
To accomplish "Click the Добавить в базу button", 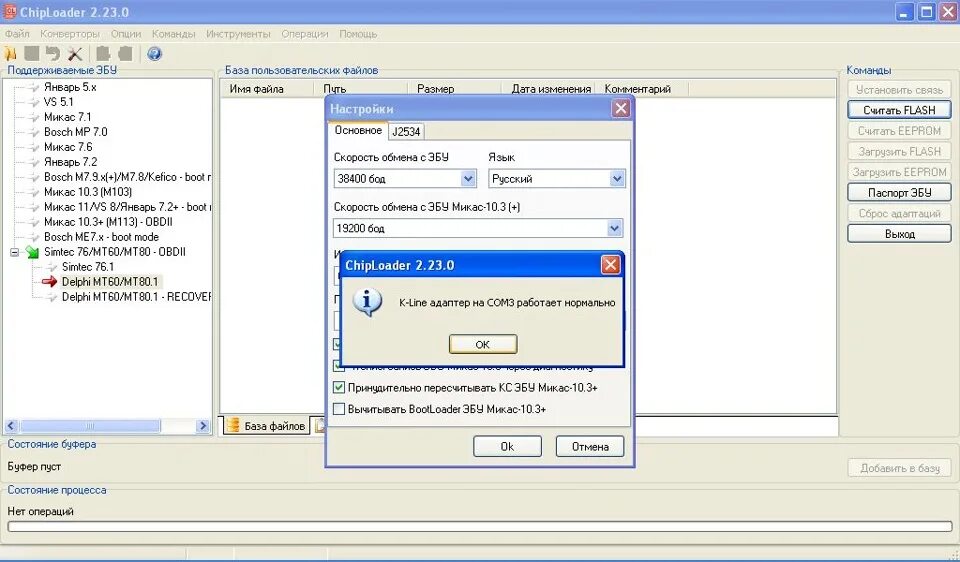I will 899,468.
